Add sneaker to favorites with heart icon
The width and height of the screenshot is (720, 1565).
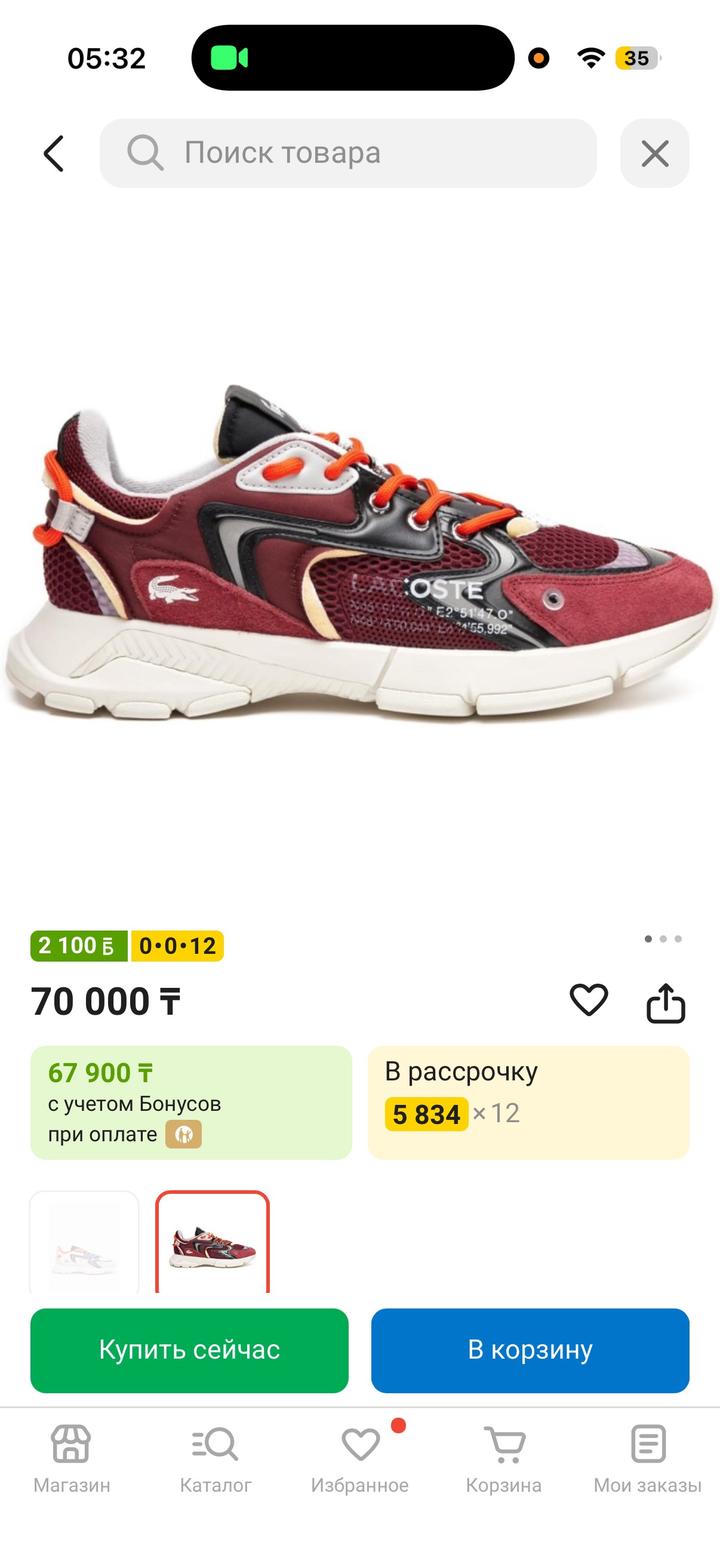point(589,1000)
